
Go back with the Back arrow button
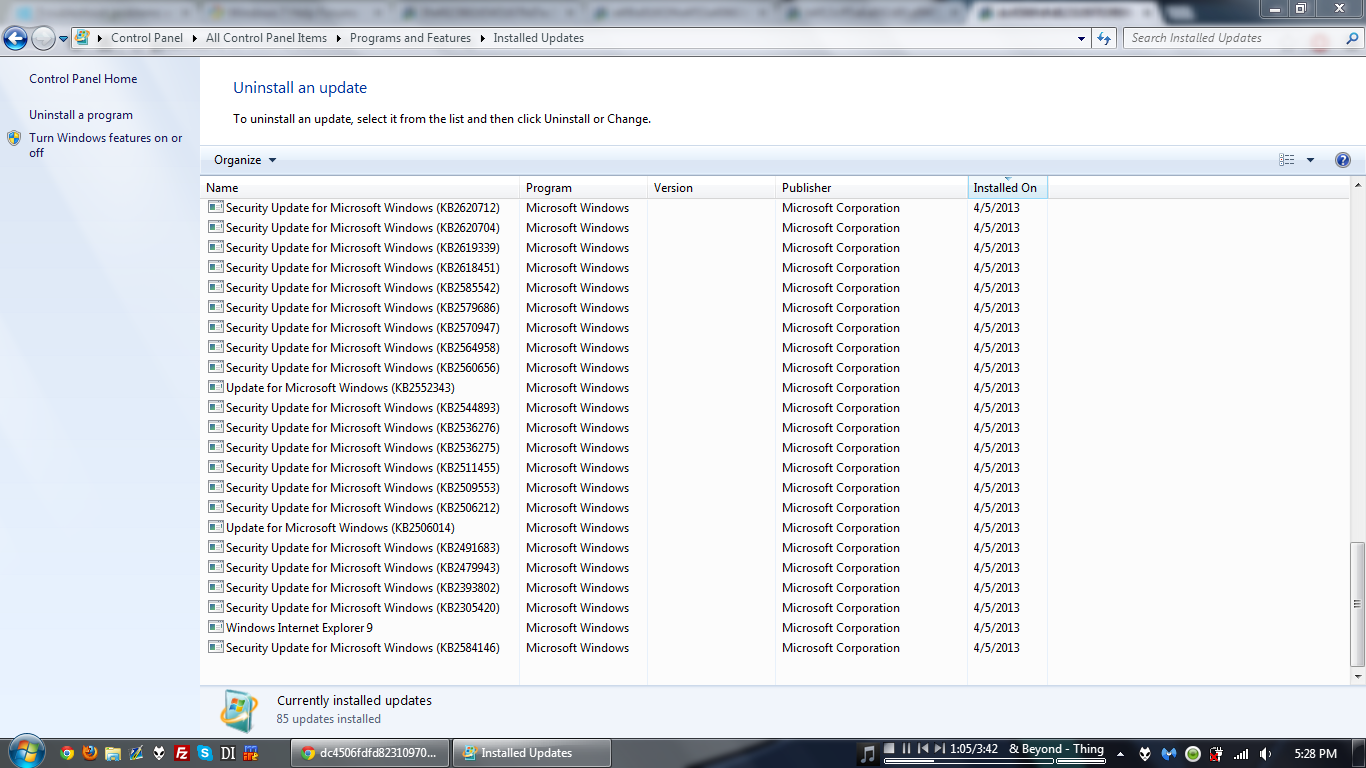pyautogui.click(x=16, y=38)
